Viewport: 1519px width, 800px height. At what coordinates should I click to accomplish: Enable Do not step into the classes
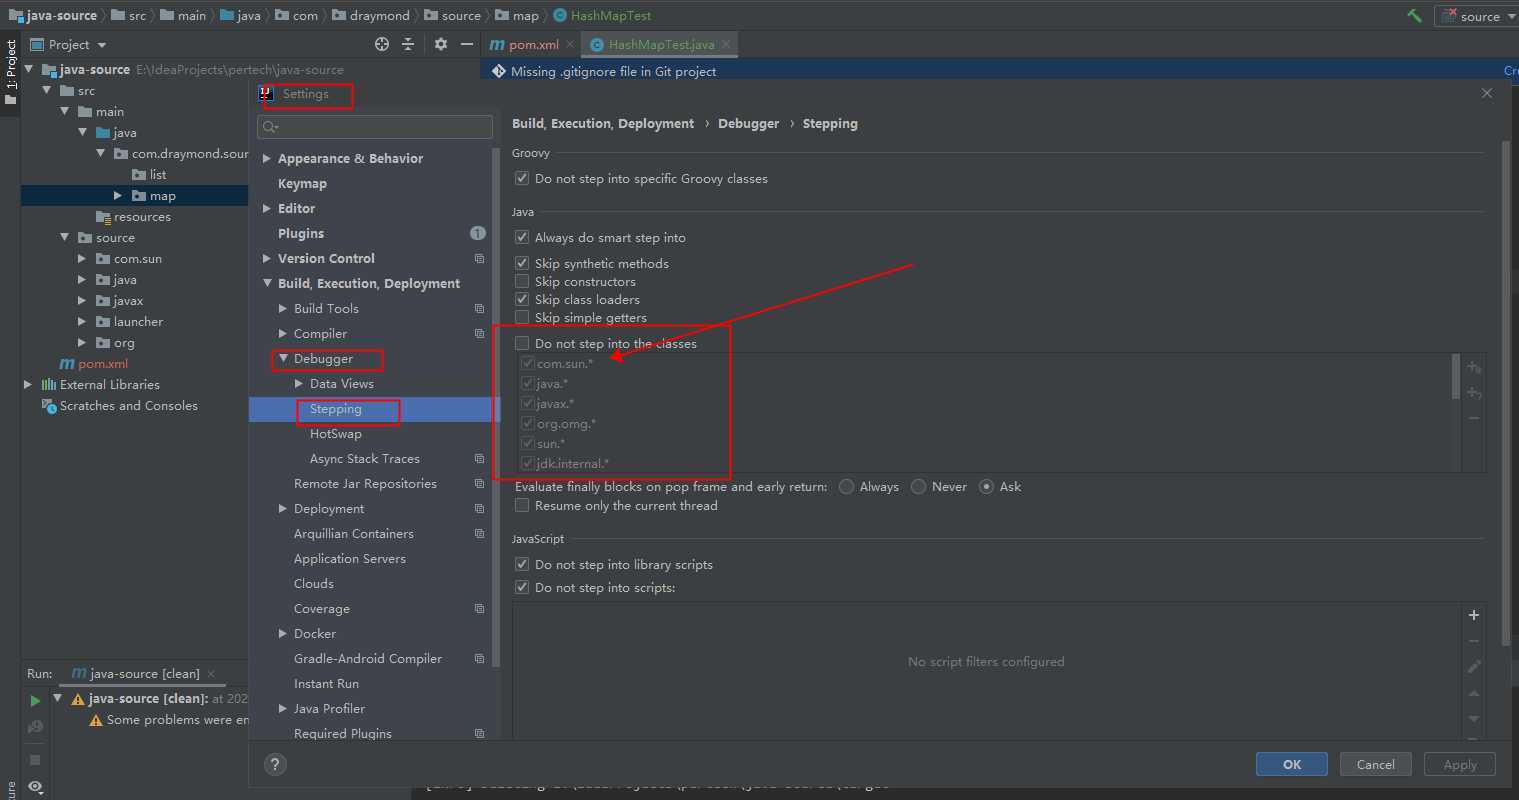[x=522, y=343]
